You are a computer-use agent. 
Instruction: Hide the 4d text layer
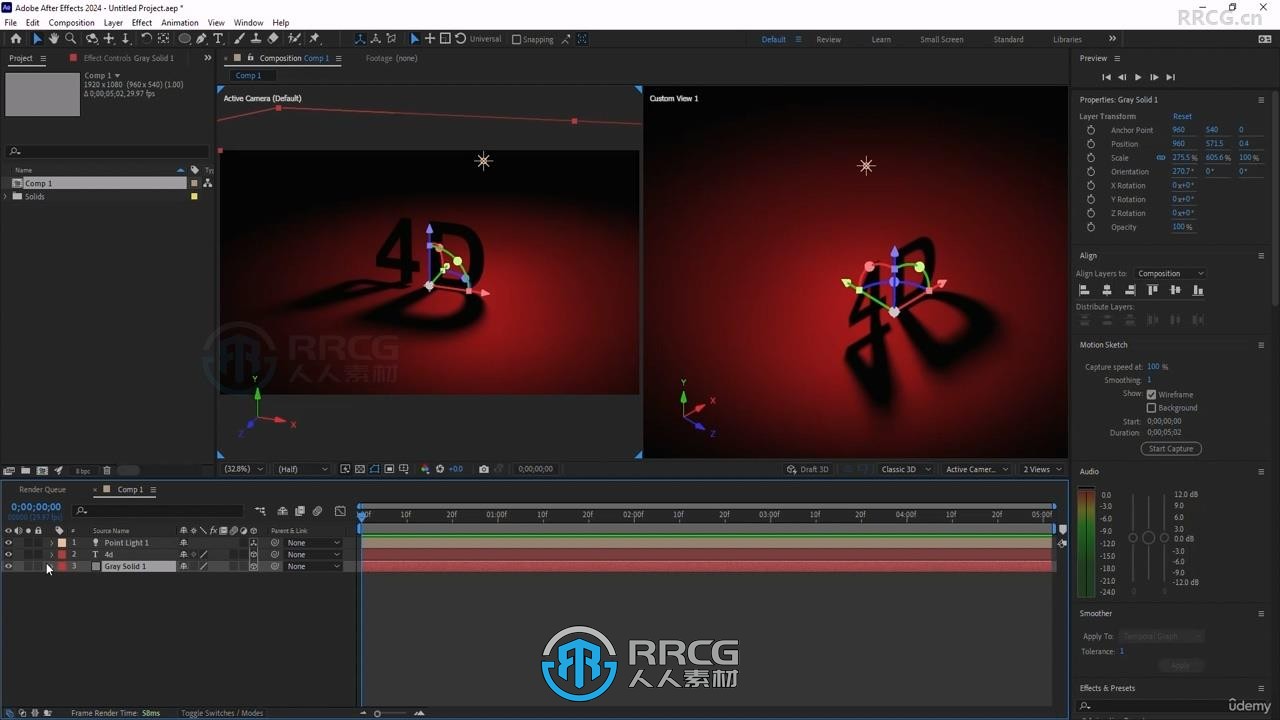point(8,555)
